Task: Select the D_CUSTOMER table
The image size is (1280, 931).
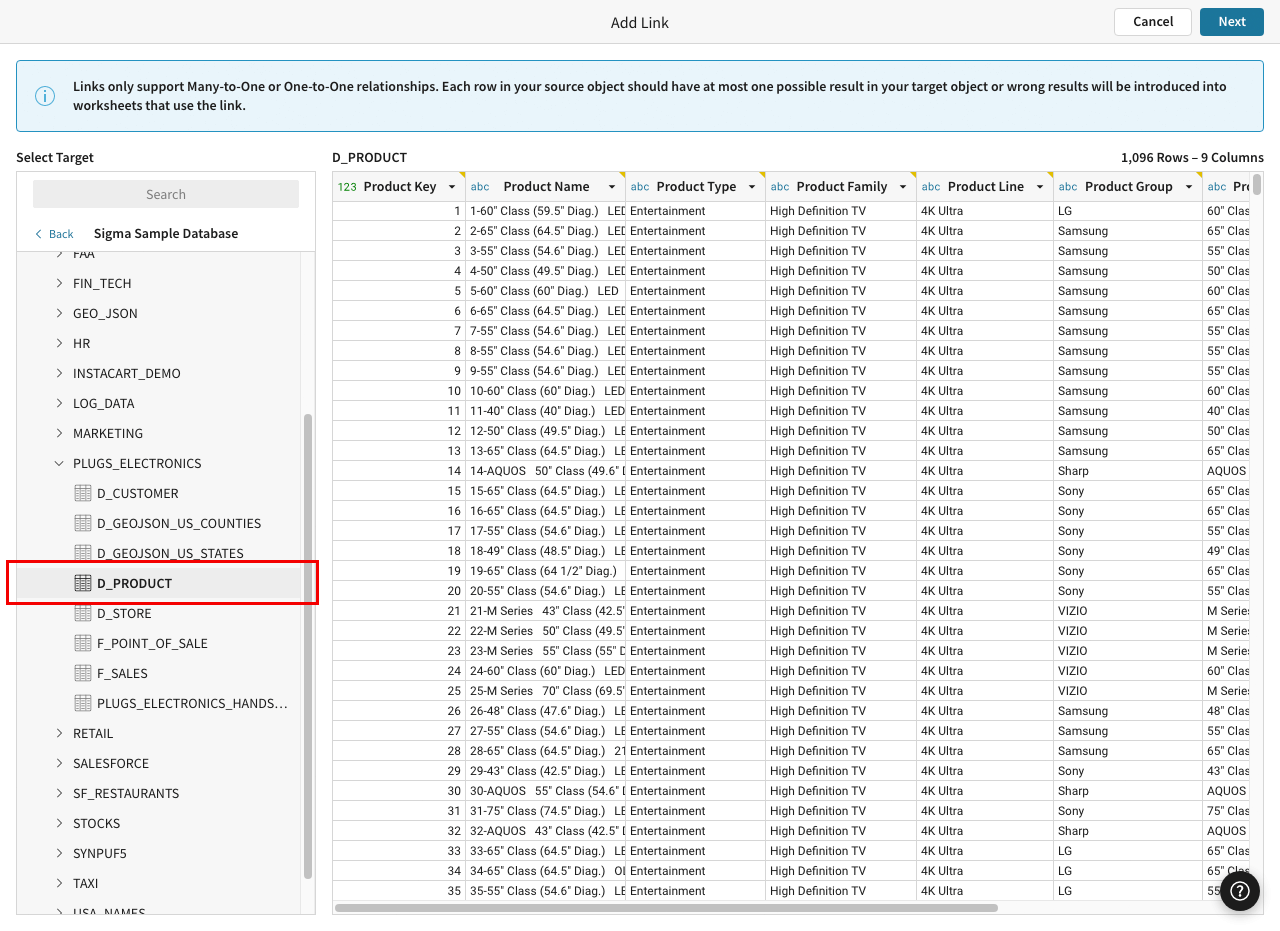Action: point(158,493)
